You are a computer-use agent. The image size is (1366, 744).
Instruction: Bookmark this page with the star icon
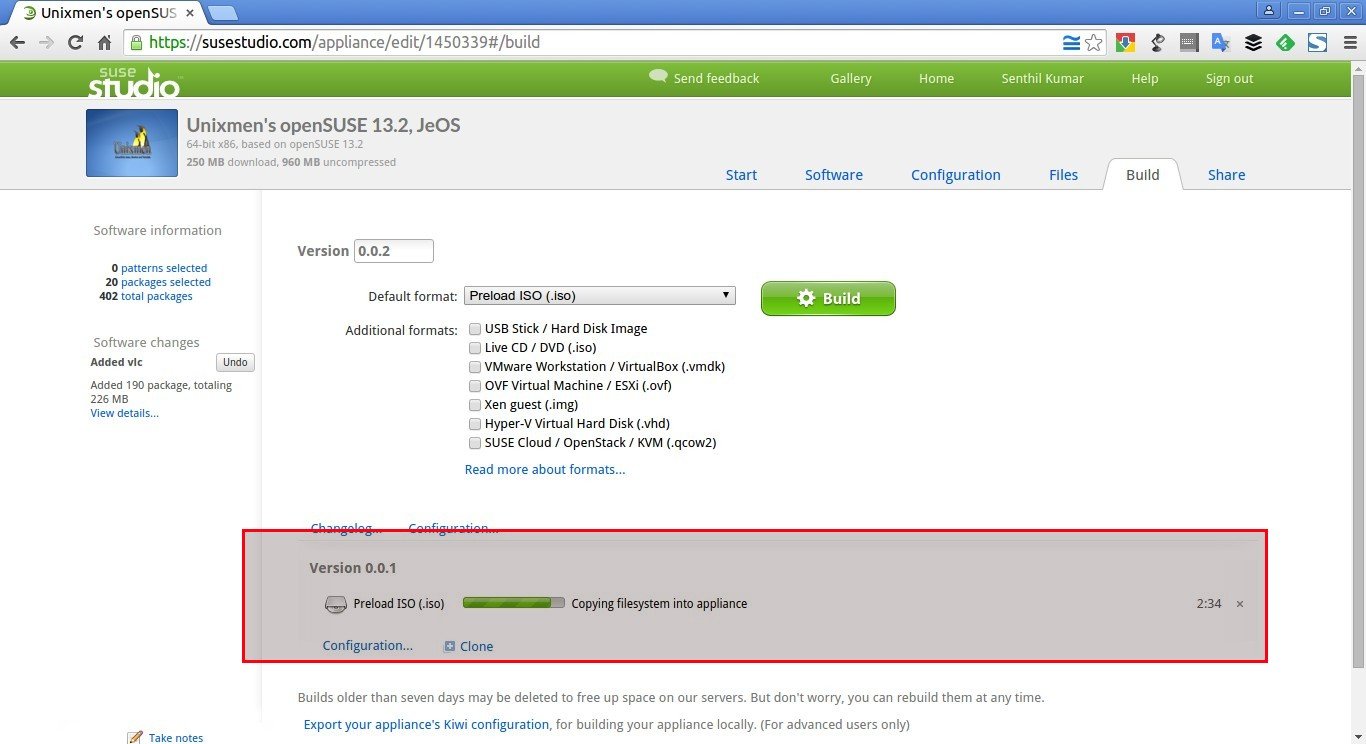point(1094,43)
